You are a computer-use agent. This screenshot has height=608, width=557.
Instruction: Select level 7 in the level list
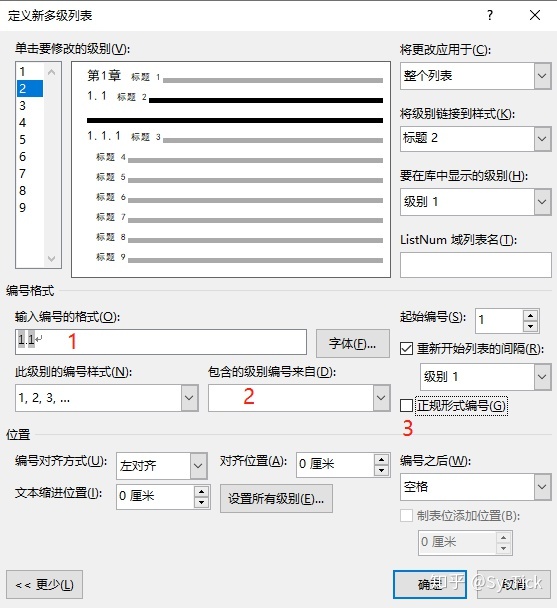coord(30,174)
